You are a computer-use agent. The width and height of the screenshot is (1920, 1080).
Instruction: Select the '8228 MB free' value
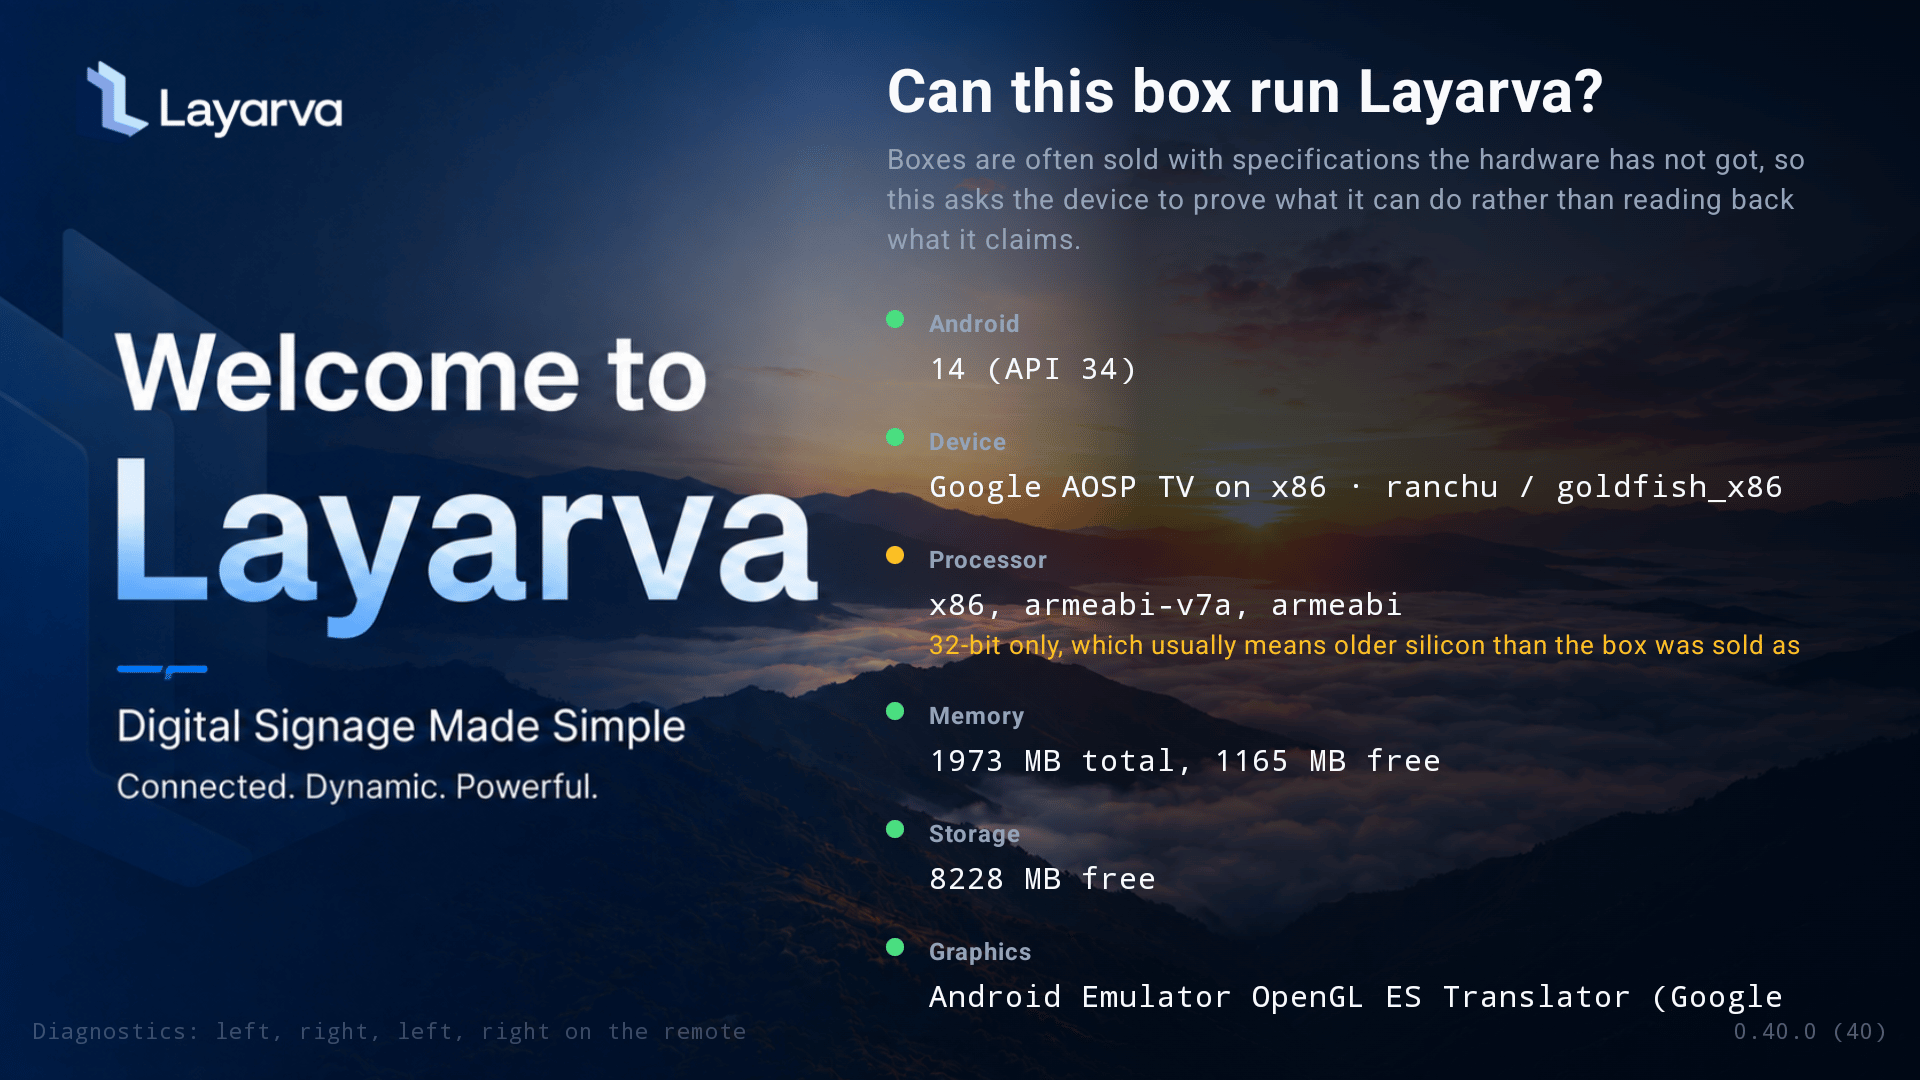(1042, 879)
